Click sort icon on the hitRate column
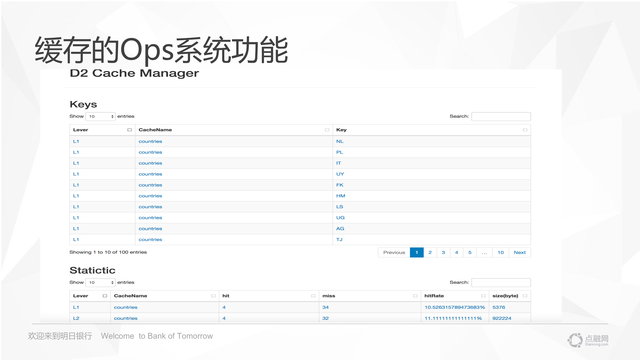 [x=483, y=296]
